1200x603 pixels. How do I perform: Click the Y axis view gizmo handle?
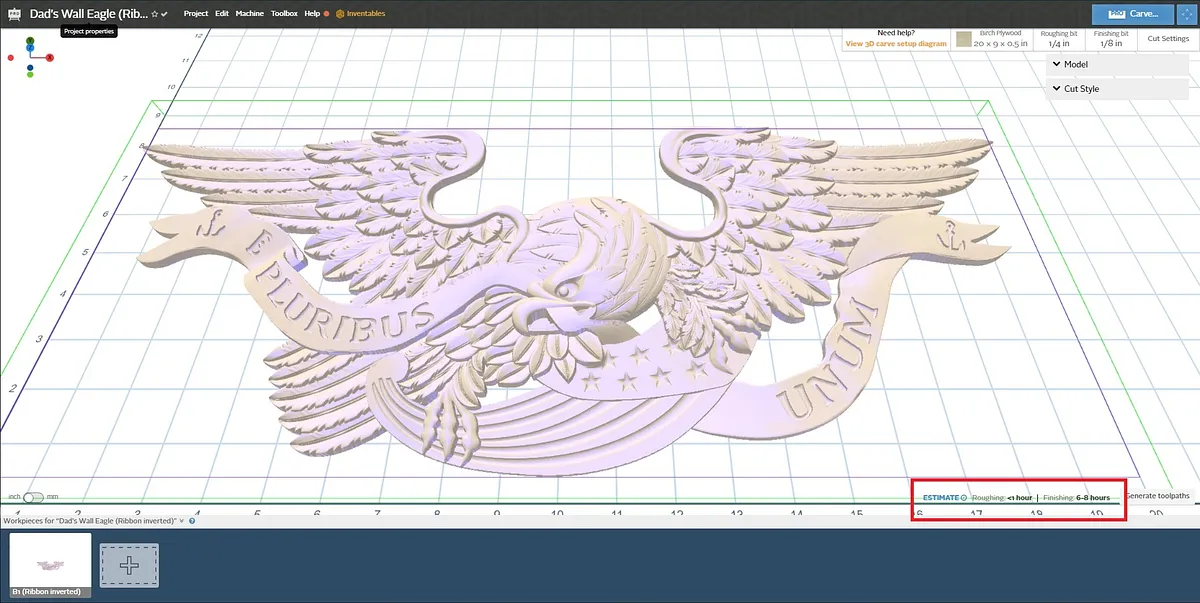pyautogui.click(x=30, y=41)
